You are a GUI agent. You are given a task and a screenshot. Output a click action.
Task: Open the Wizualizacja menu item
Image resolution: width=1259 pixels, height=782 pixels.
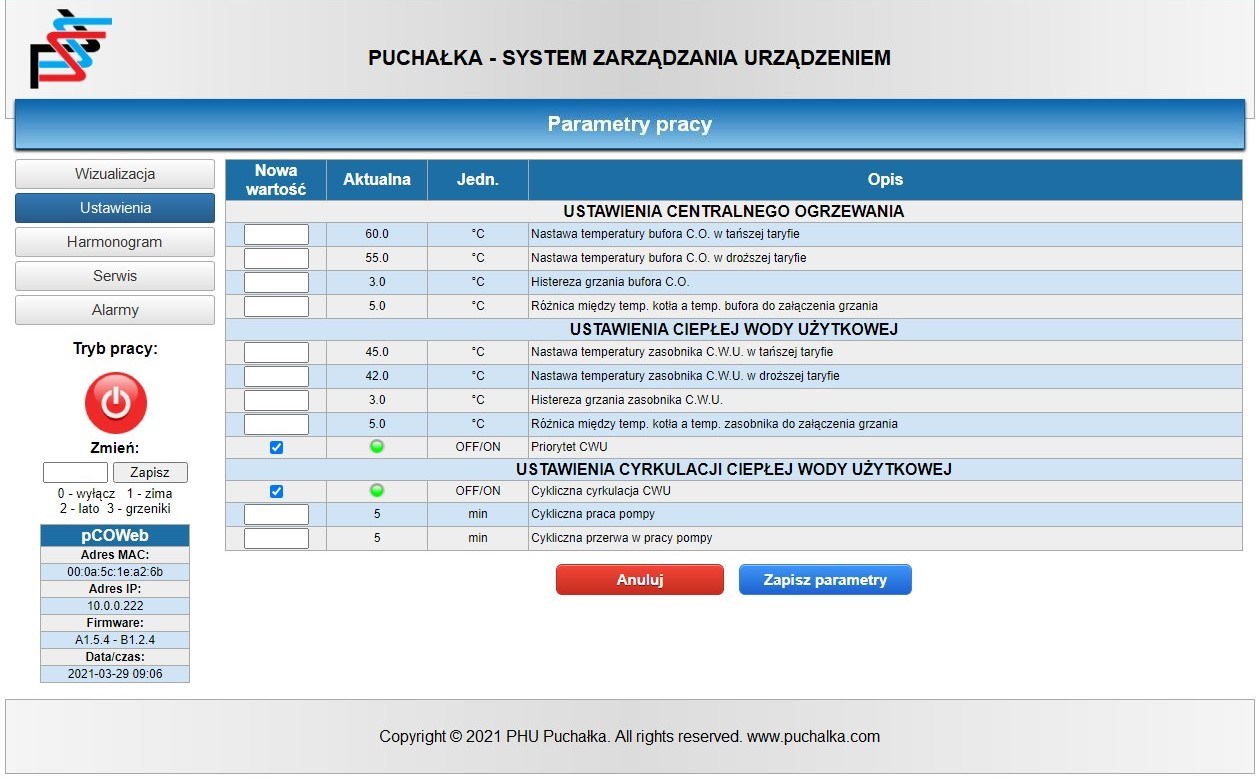(x=115, y=174)
